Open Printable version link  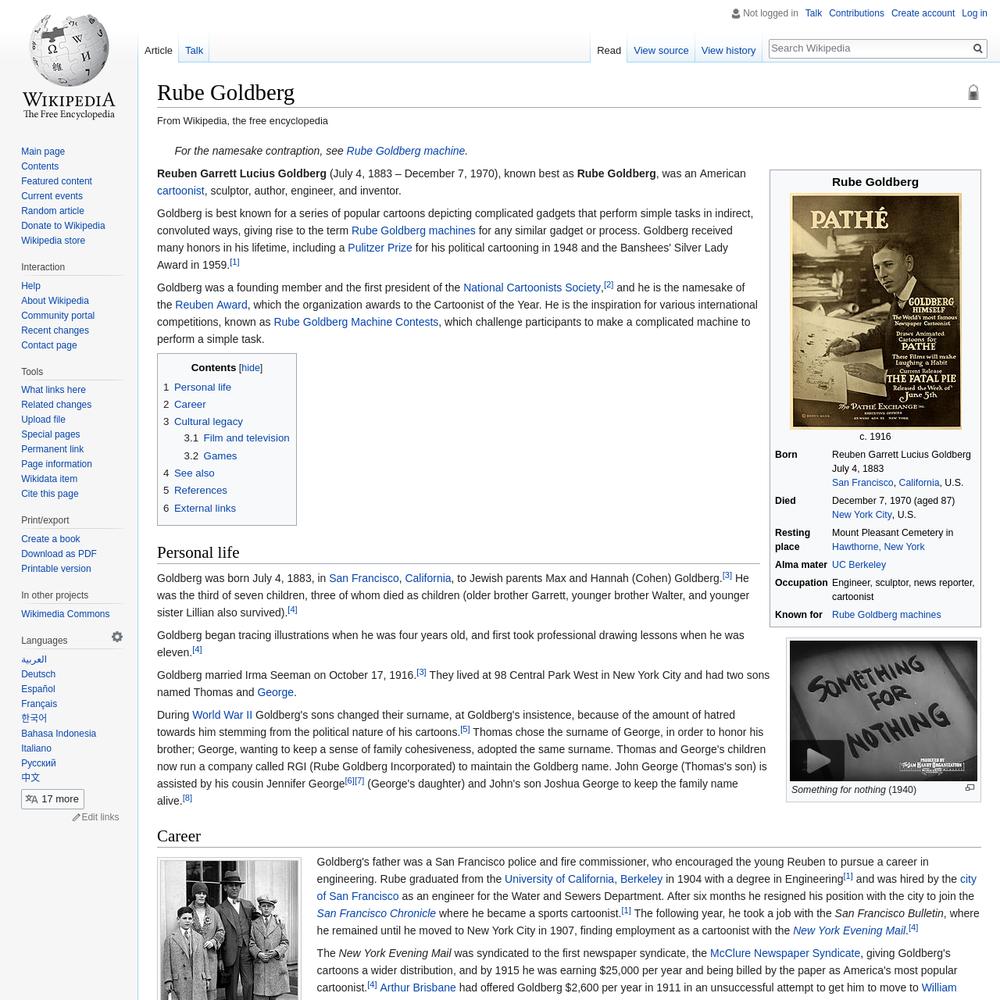click(x=56, y=569)
